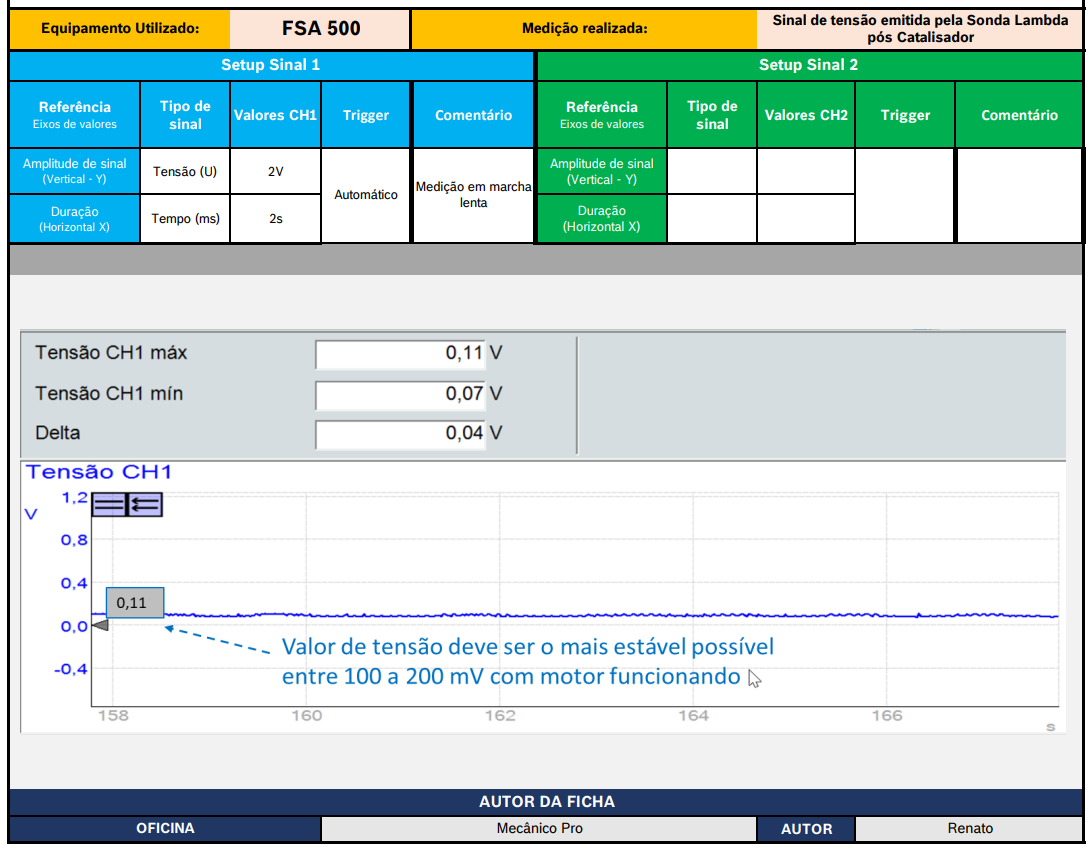
Task: Click the Tipo de sinal header in Setup Sinal 2
Action: 712,115
